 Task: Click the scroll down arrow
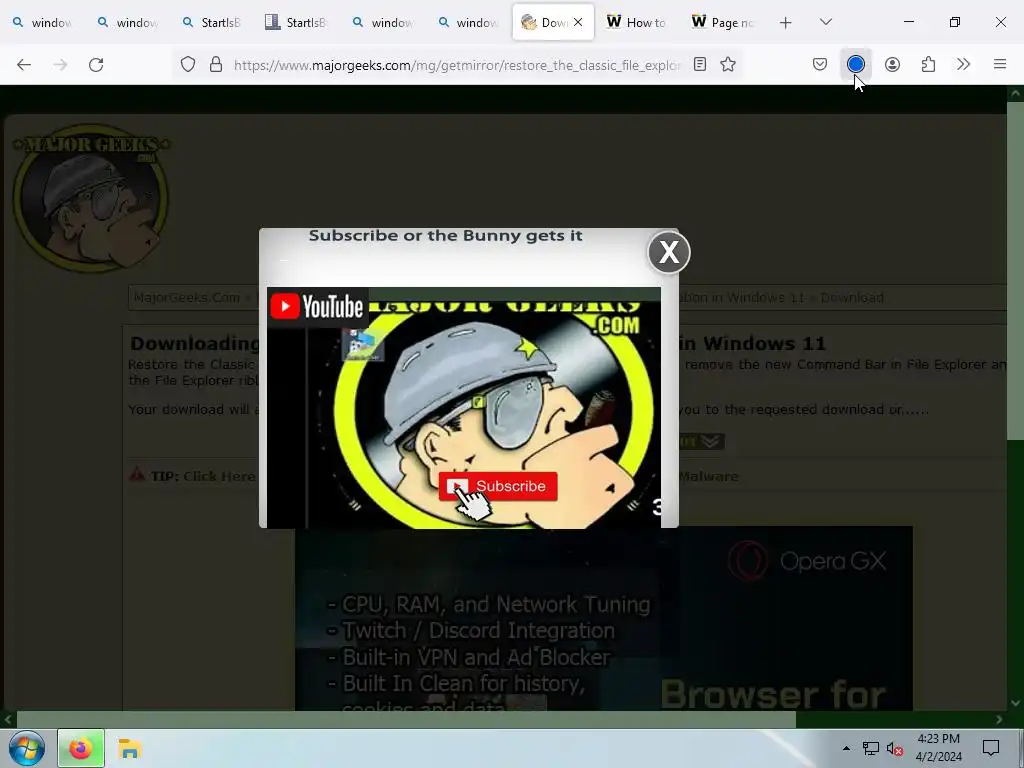[x=1015, y=703]
